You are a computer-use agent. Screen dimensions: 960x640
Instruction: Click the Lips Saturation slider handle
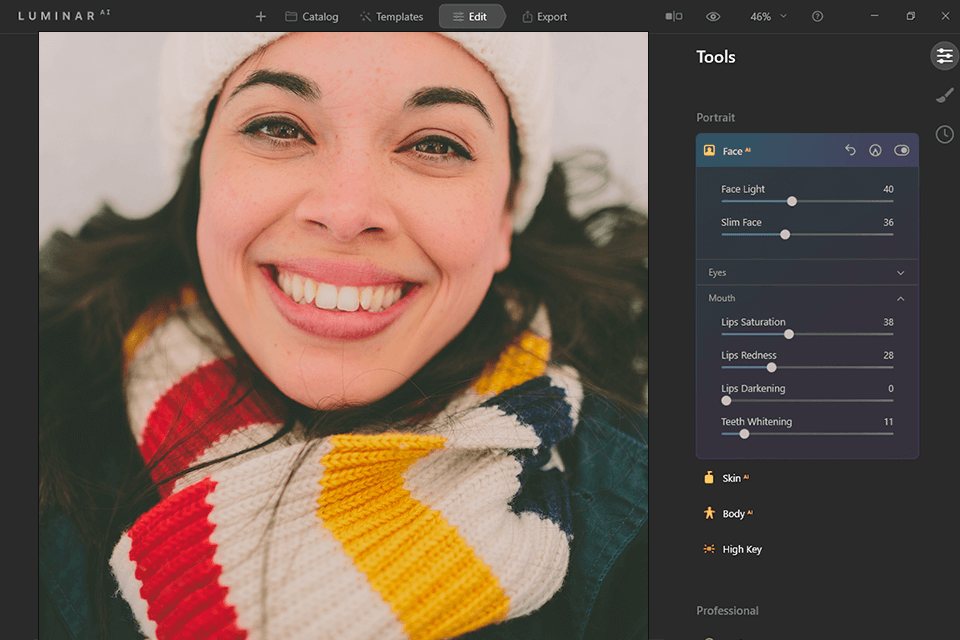(x=789, y=334)
